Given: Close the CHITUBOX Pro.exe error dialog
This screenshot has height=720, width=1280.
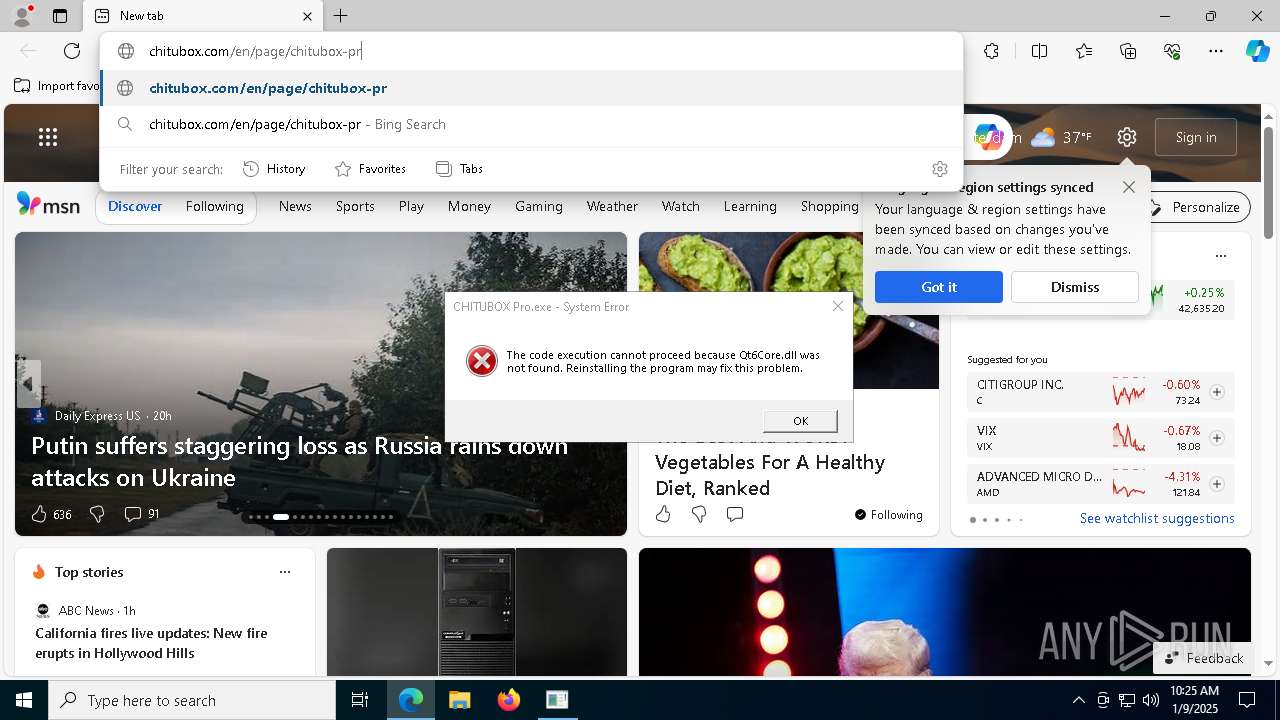Looking at the screenshot, I should pos(838,306).
